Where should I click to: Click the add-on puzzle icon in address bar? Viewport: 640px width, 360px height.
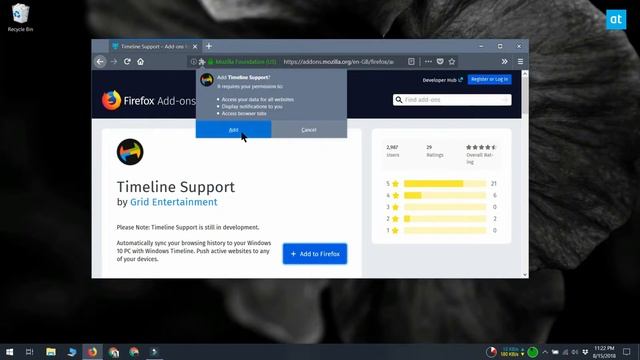click(202, 62)
